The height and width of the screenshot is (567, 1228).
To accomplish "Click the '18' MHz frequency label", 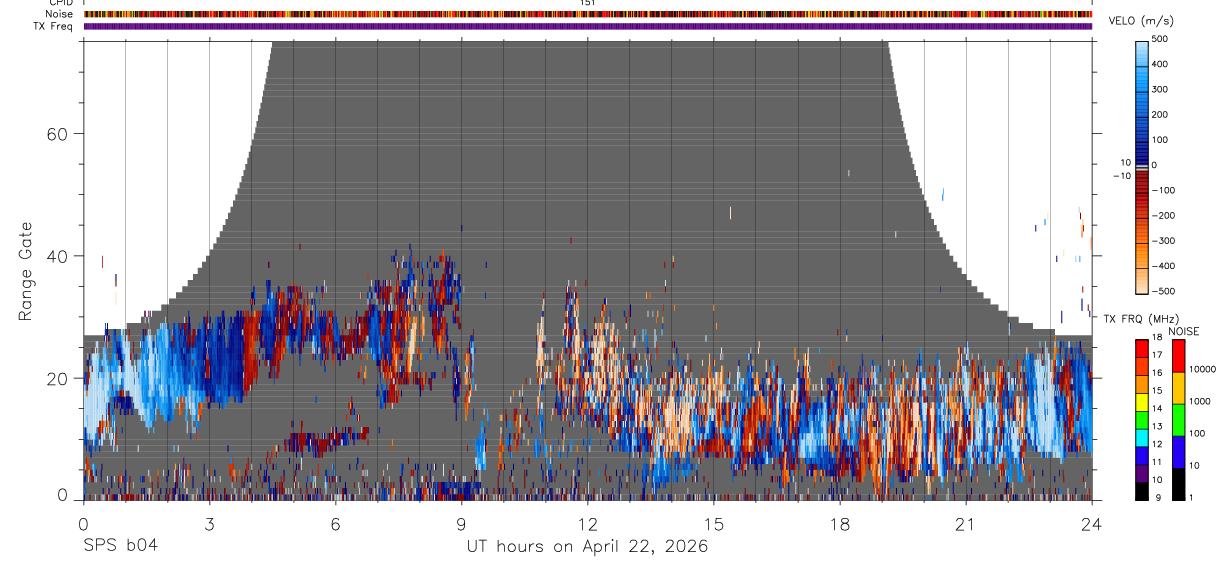I will click(1158, 338).
